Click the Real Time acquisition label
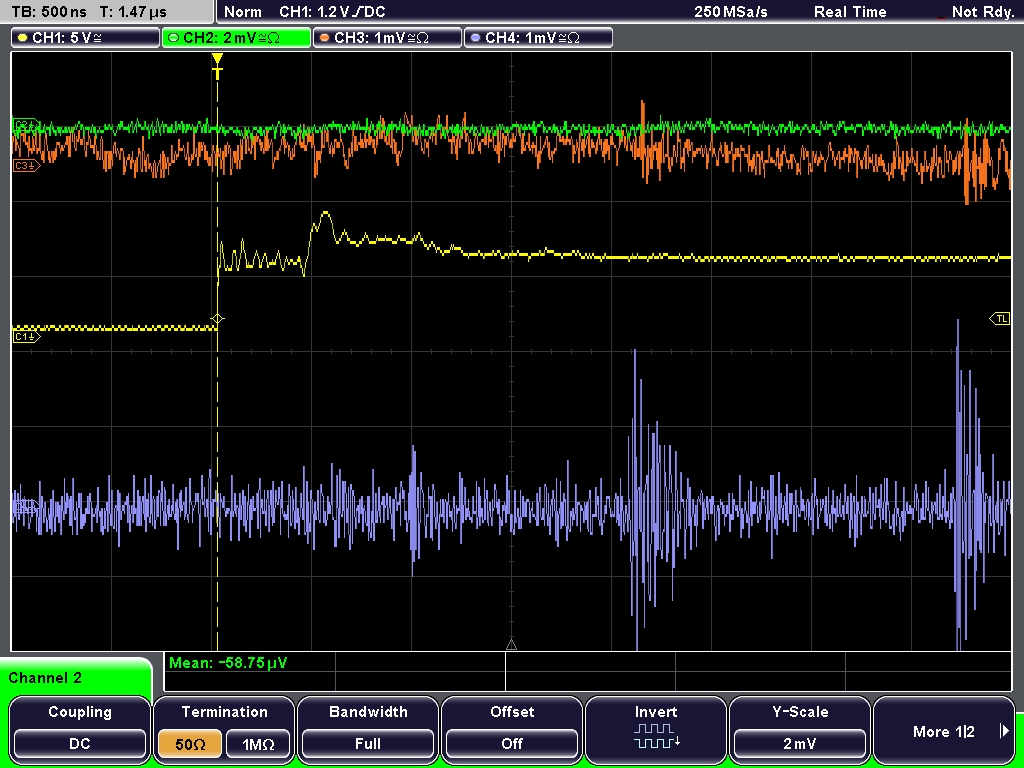Image resolution: width=1024 pixels, height=768 pixels. tap(850, 12)
